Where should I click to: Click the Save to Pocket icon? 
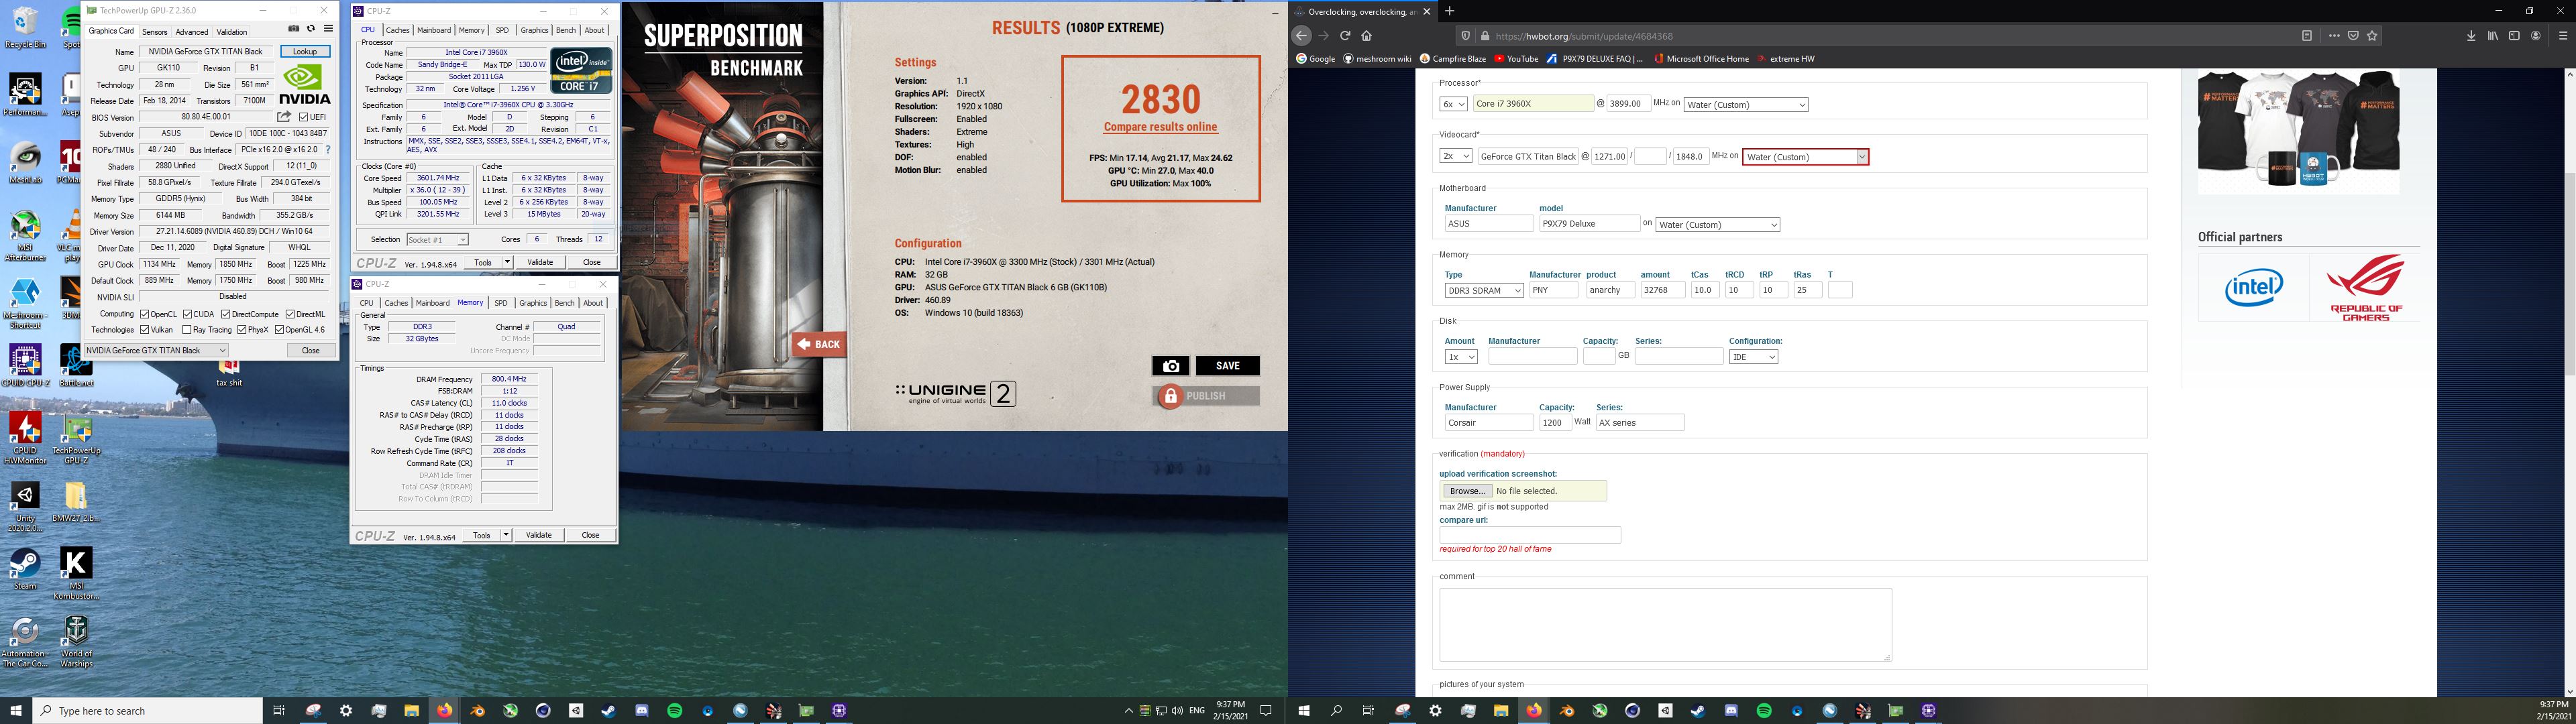[x=2353, y=36]
